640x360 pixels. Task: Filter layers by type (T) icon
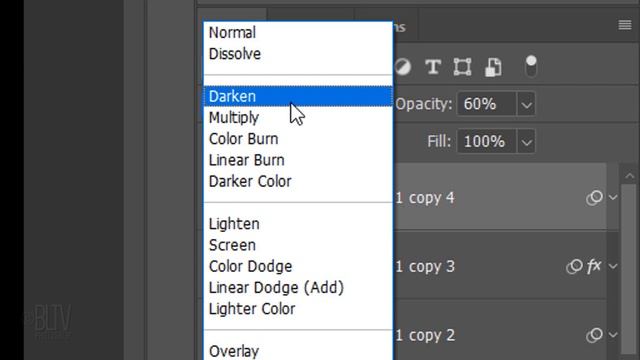433,67
